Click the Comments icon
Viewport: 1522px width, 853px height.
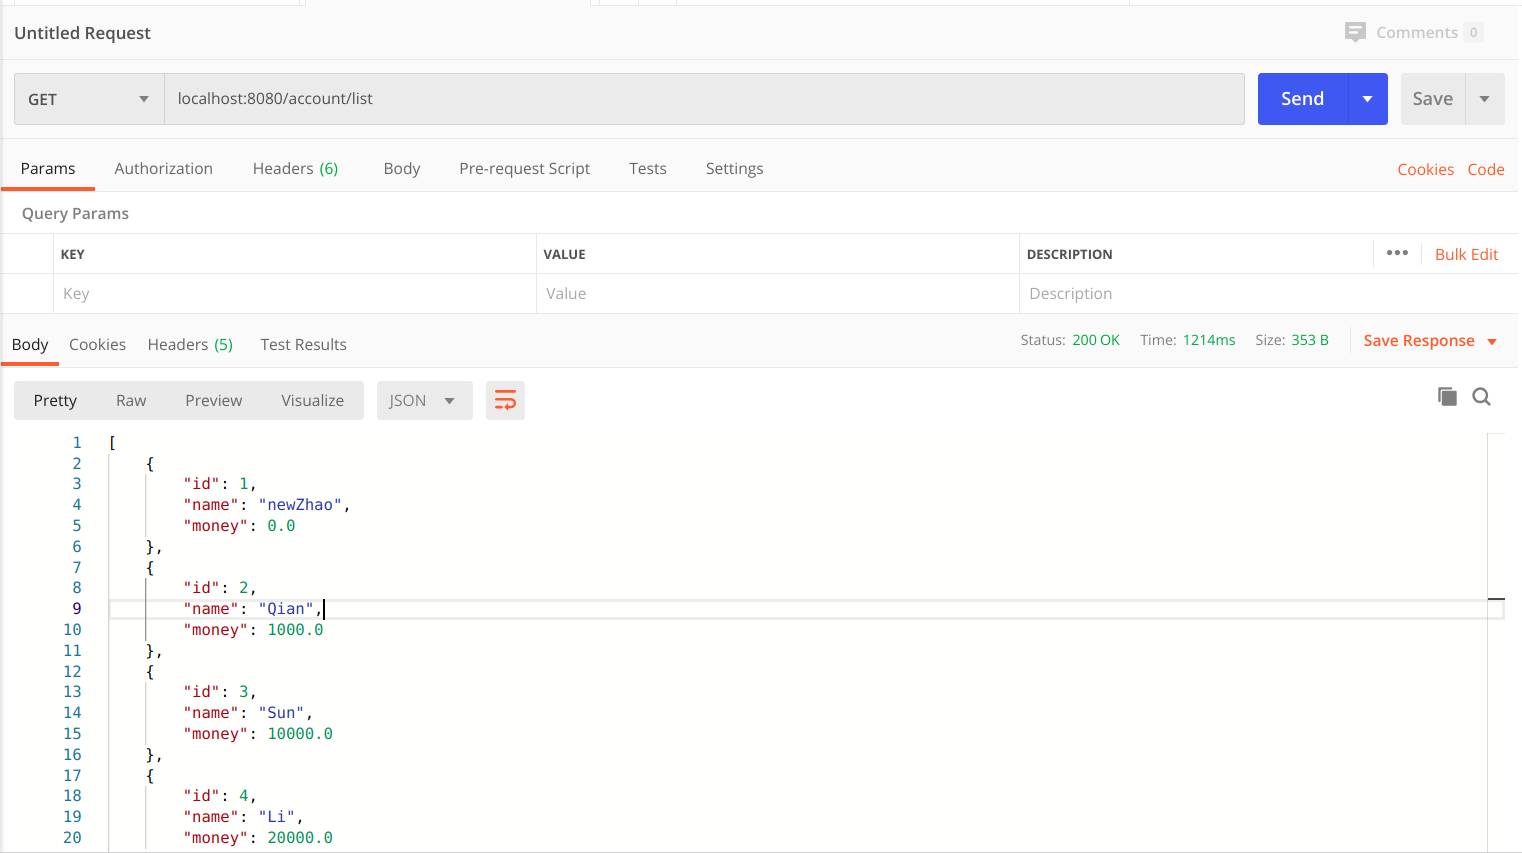click(x=1355, y=32)
